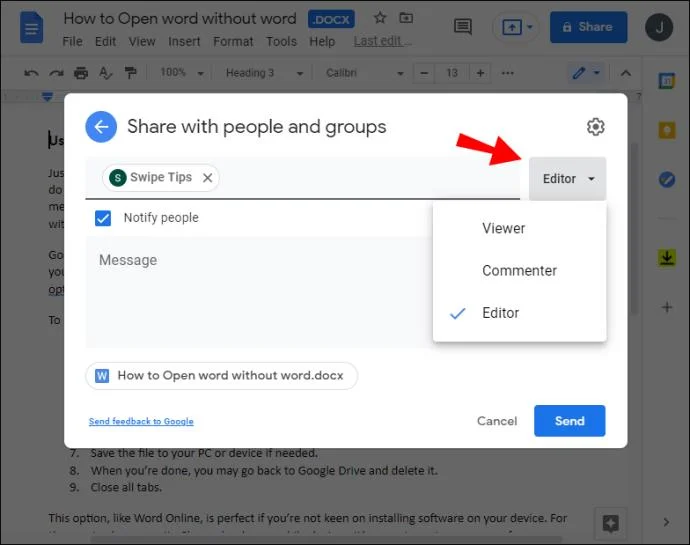This screenshot has width=690, height=545.
Task: Open the Tools menu
Action: (x=281, y=41)
